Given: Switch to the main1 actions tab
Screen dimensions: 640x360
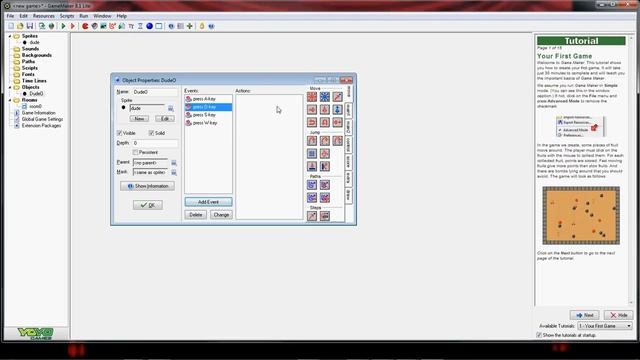Looking at the screenshot, I should coord(349,110).
